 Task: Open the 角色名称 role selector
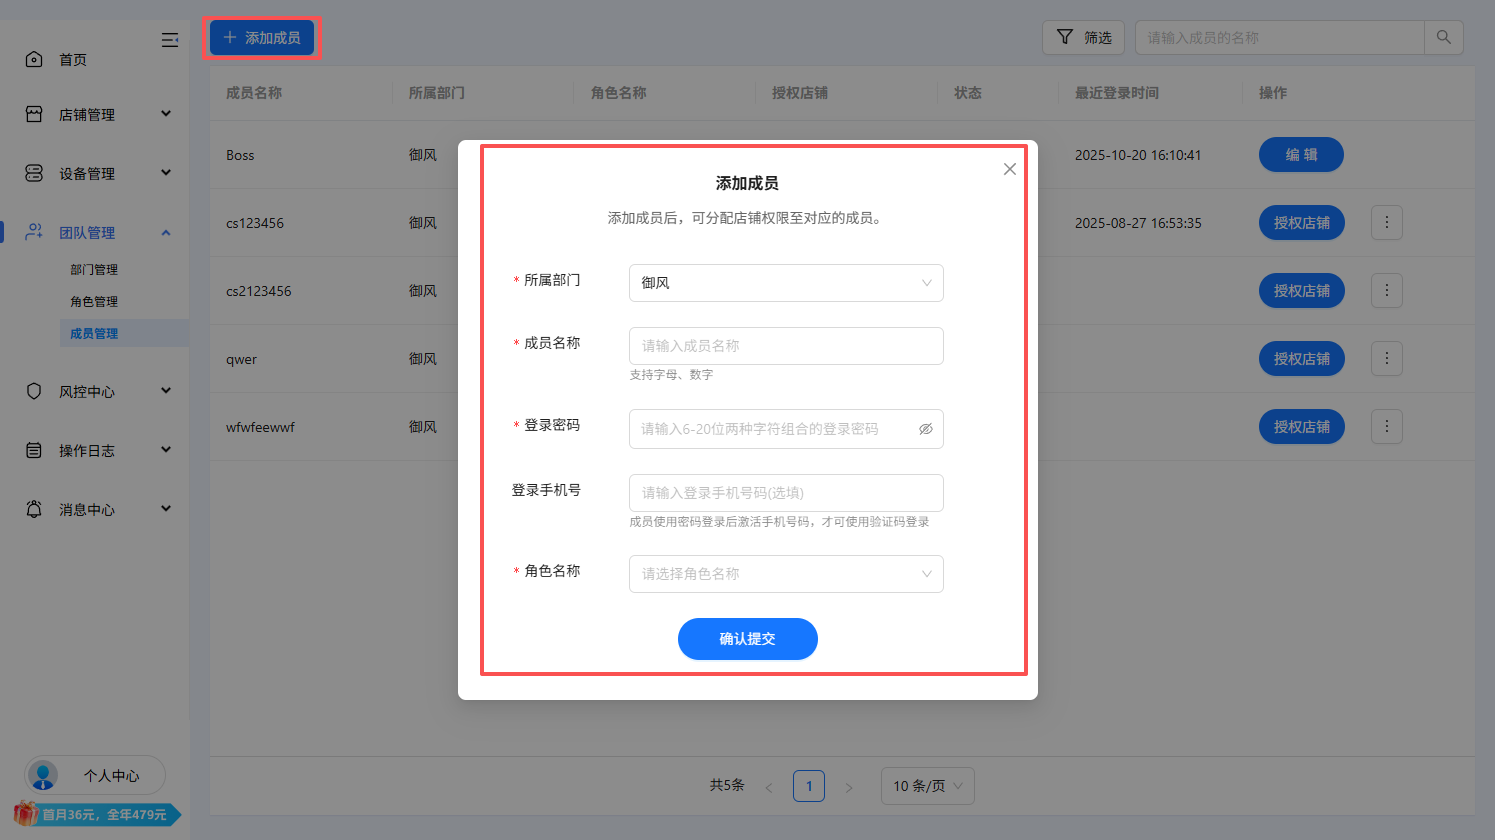(786, 574)
